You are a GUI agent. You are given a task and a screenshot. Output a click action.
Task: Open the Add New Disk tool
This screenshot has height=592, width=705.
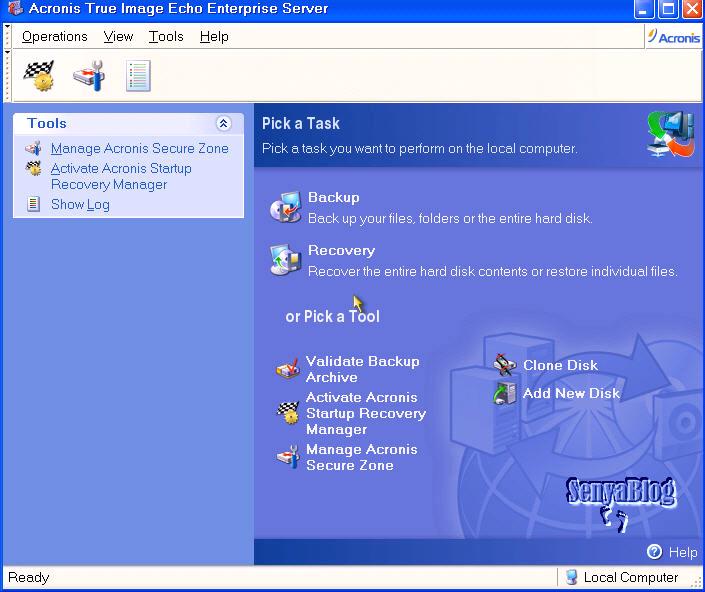571,393
